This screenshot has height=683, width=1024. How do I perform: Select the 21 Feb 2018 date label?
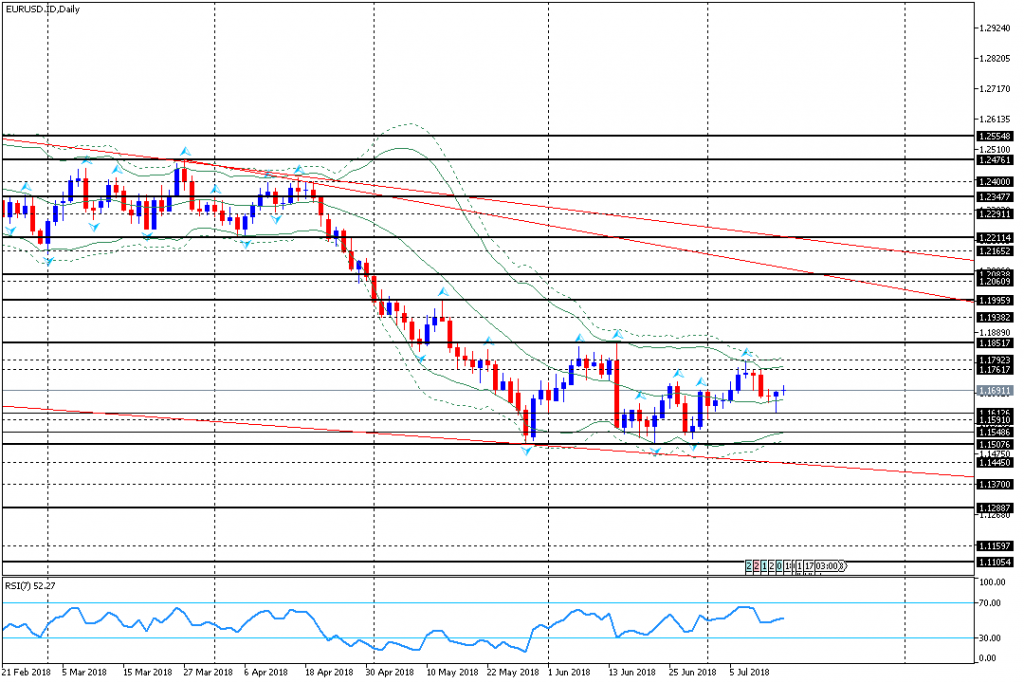click(28, 673)
